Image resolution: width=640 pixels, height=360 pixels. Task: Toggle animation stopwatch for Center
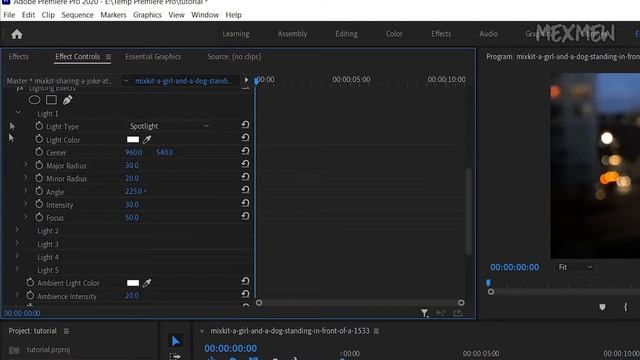(39, 152)
